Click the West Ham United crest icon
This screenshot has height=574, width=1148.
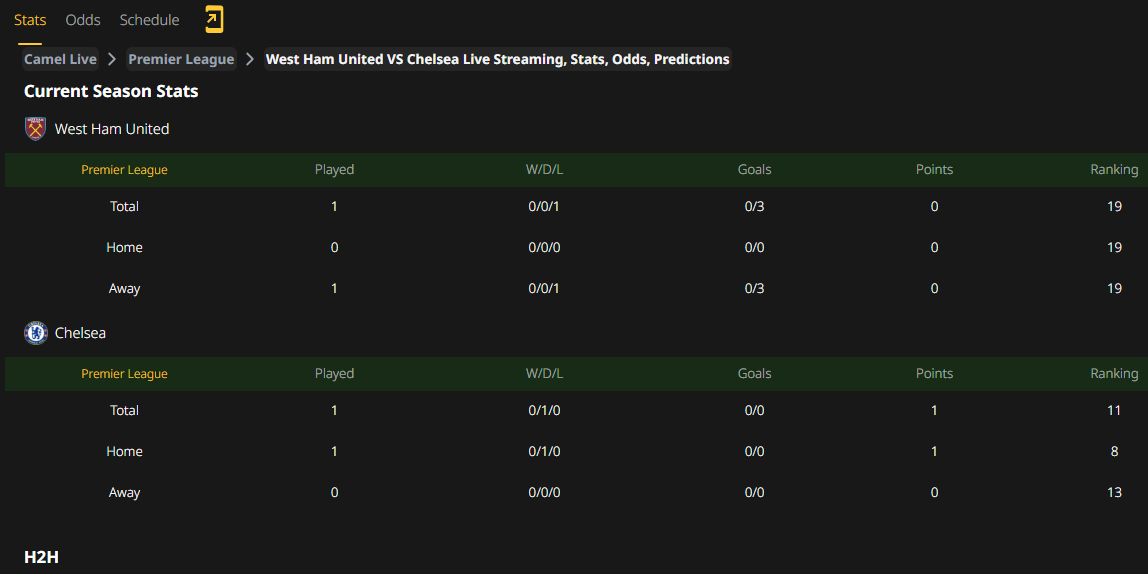(x=35, y=129)
